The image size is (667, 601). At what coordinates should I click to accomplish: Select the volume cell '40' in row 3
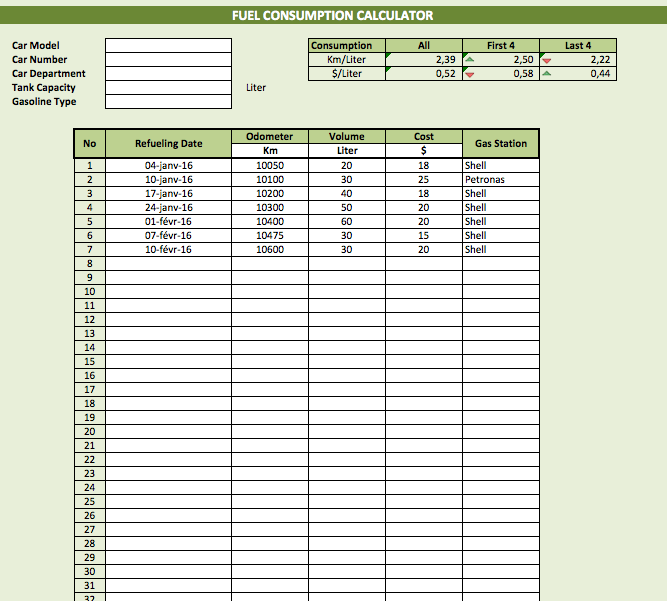[x=347, y=194]
